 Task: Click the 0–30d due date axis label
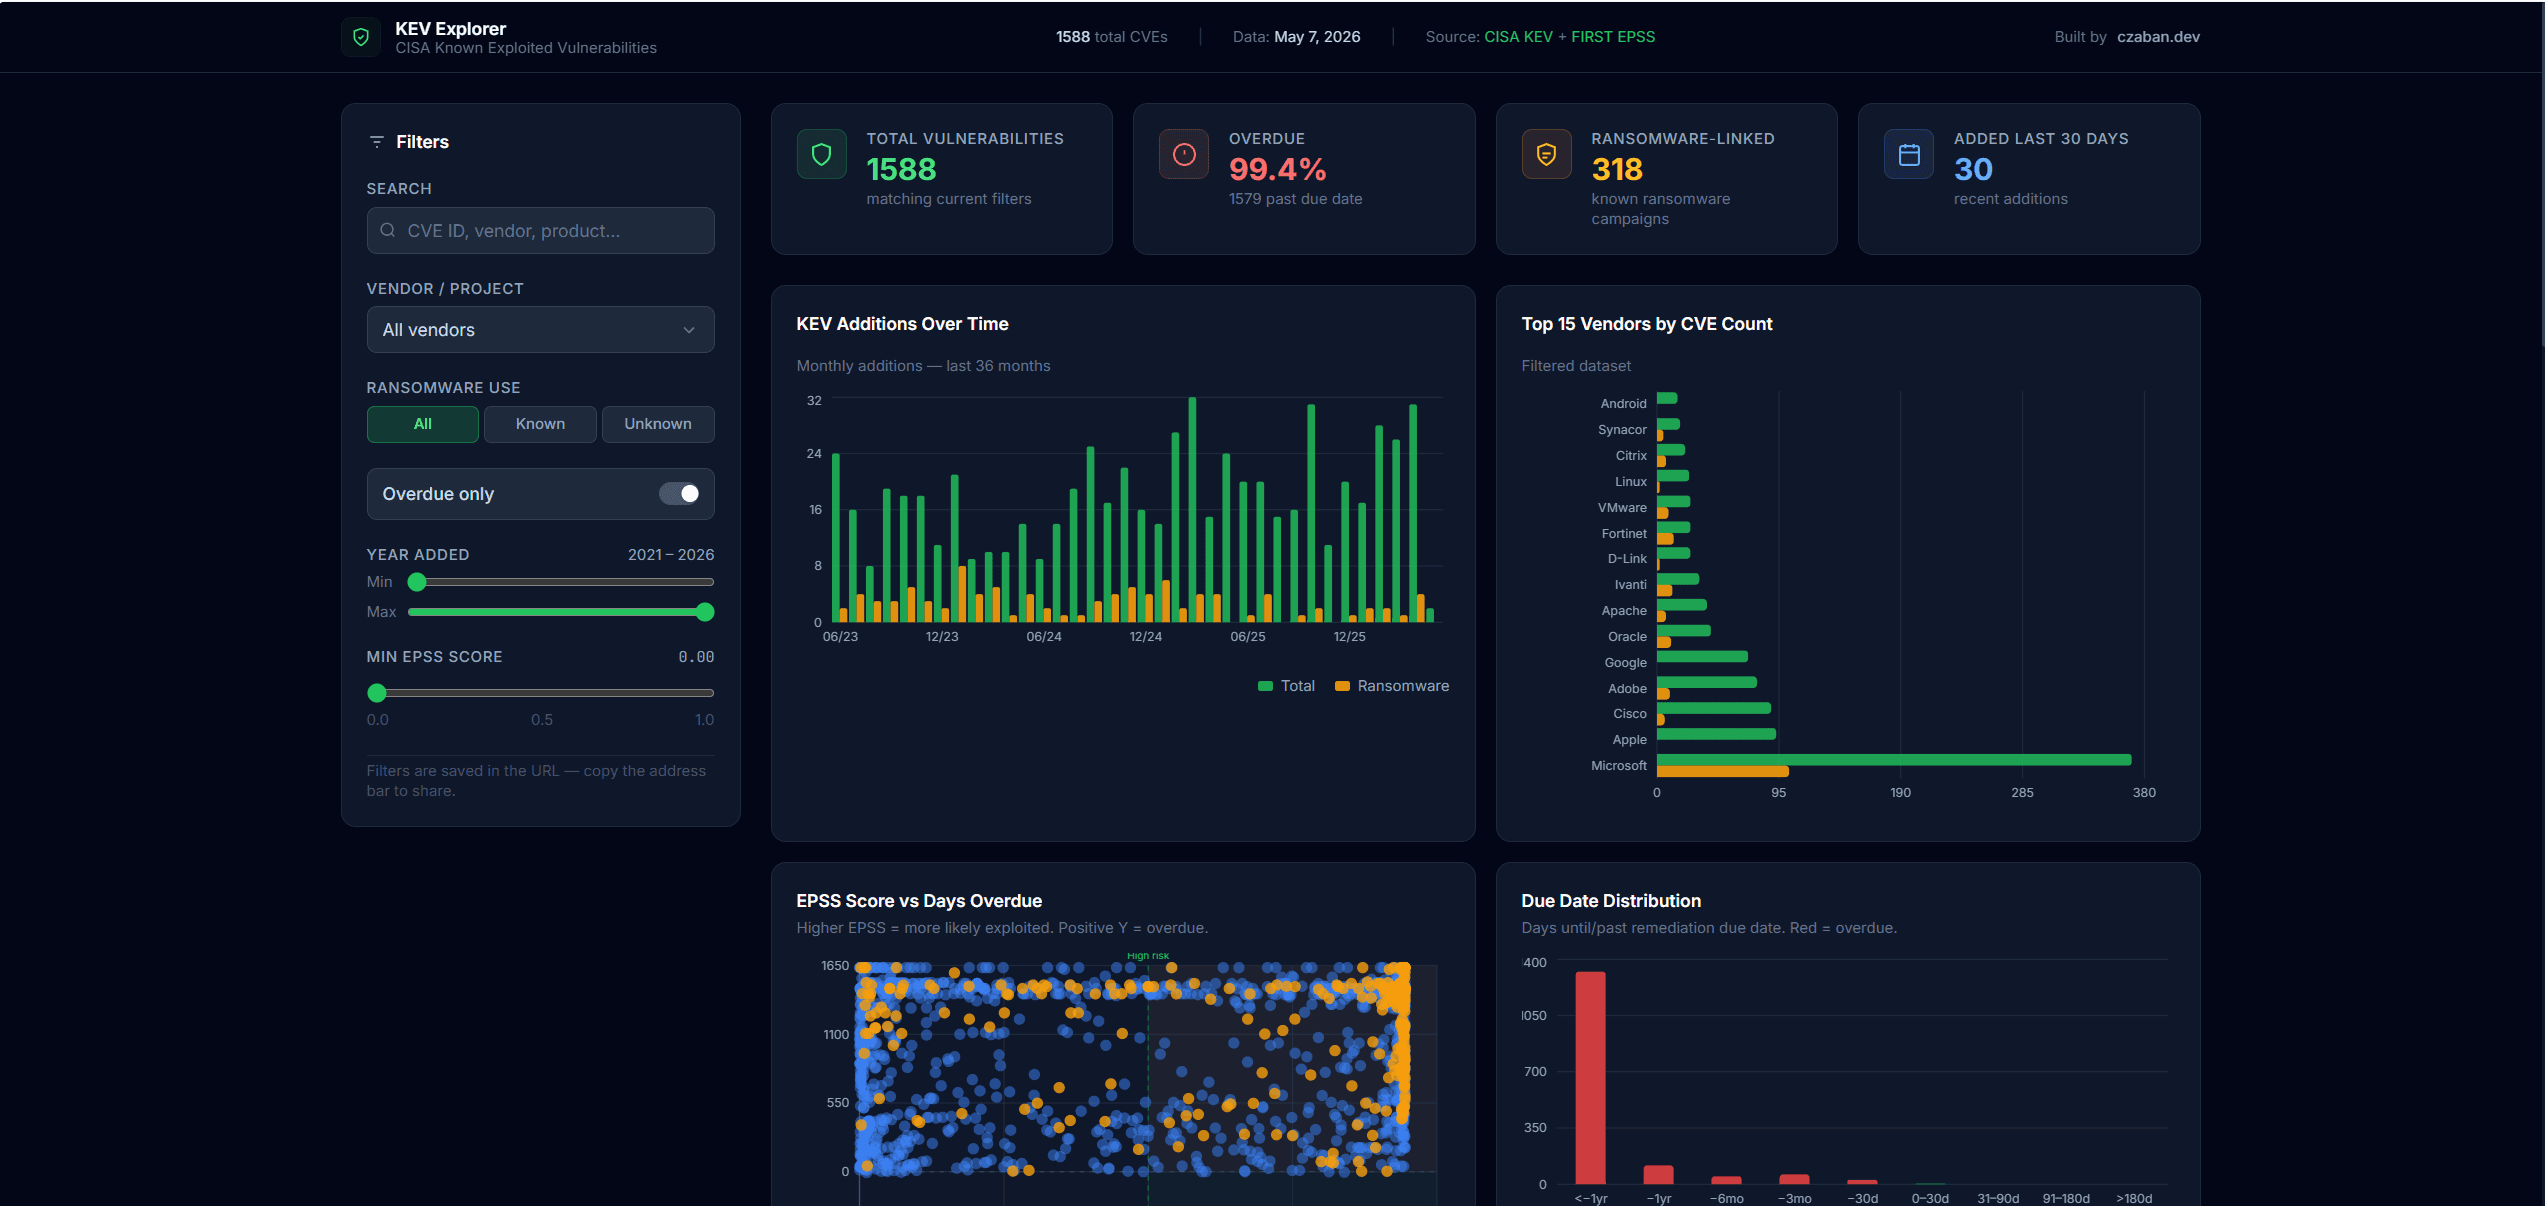(x=1930, y=1198)
